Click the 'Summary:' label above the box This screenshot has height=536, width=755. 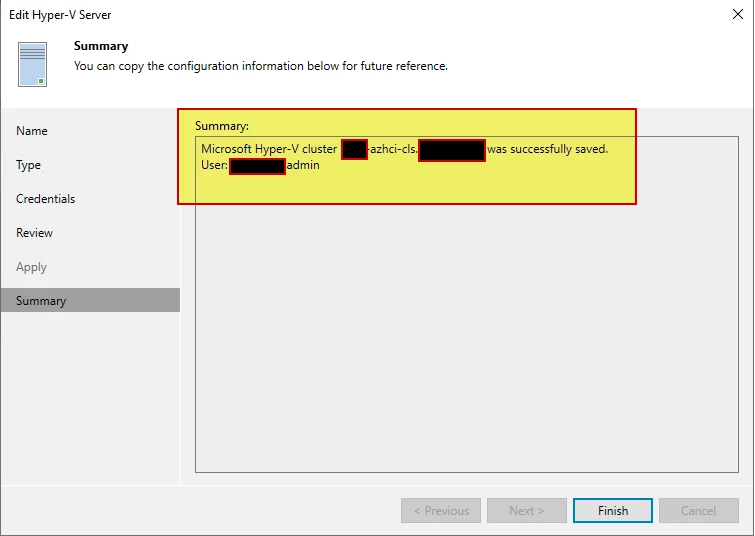point(222,126)
